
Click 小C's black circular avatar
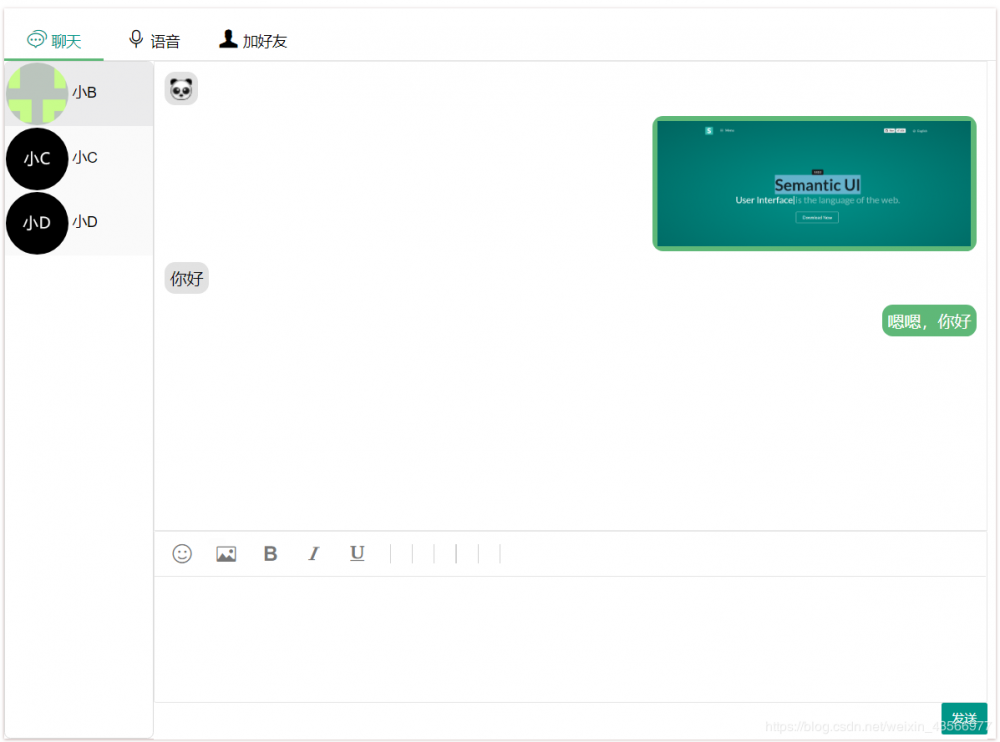point(37,158)
